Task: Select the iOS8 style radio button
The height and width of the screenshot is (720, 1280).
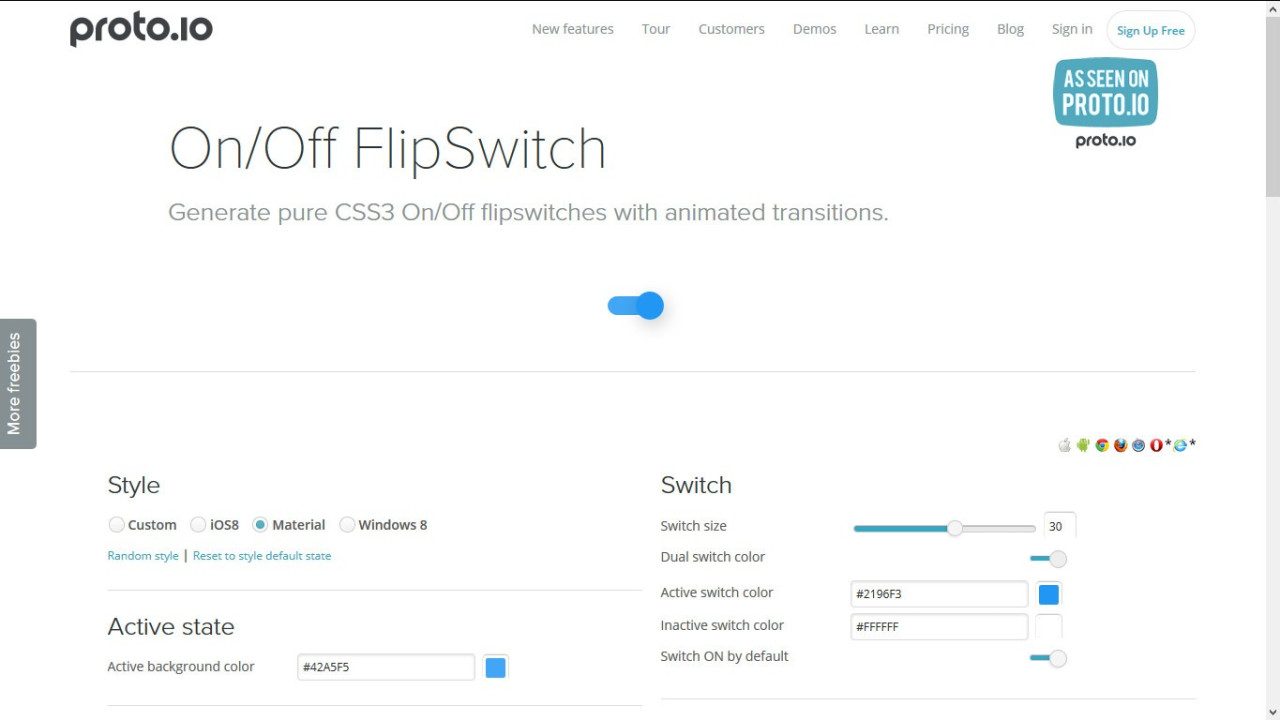Action: click(x=198, y=525)
